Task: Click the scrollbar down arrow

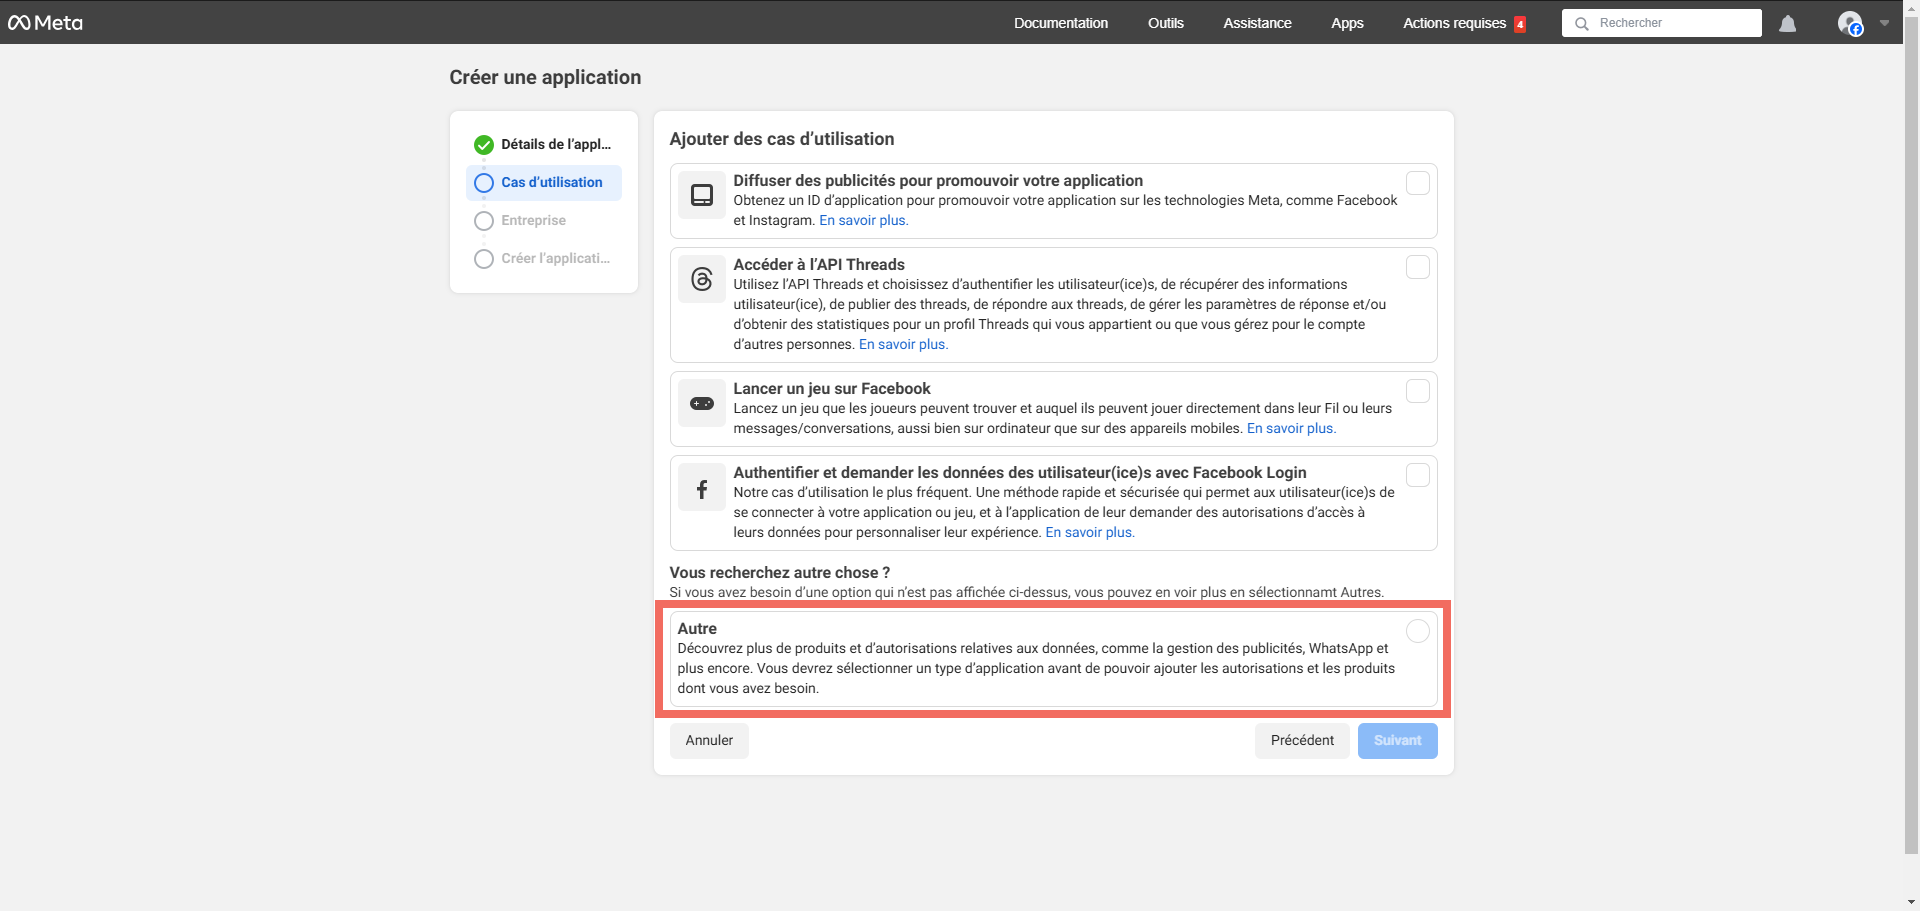Action: [1911, 902]
